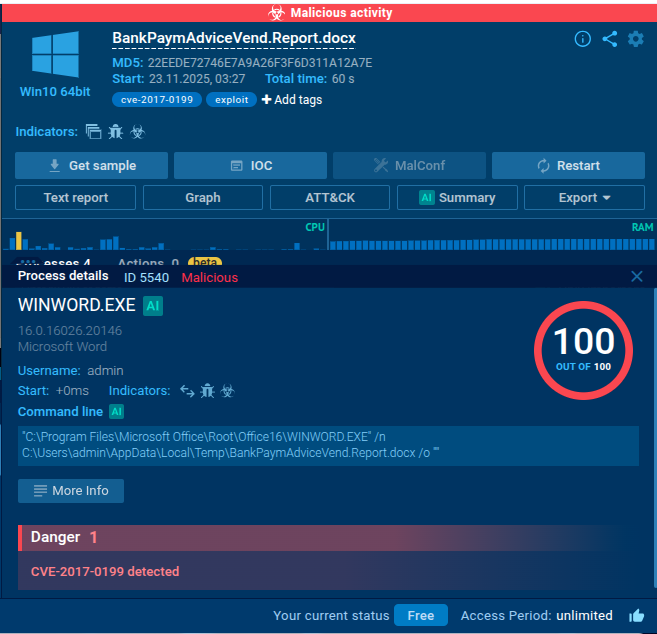This screenshot has height=634, width=657.
Task: Click the 16.0.16026.20146 version text
Action: pyautogui.click(x=70, y=331)
